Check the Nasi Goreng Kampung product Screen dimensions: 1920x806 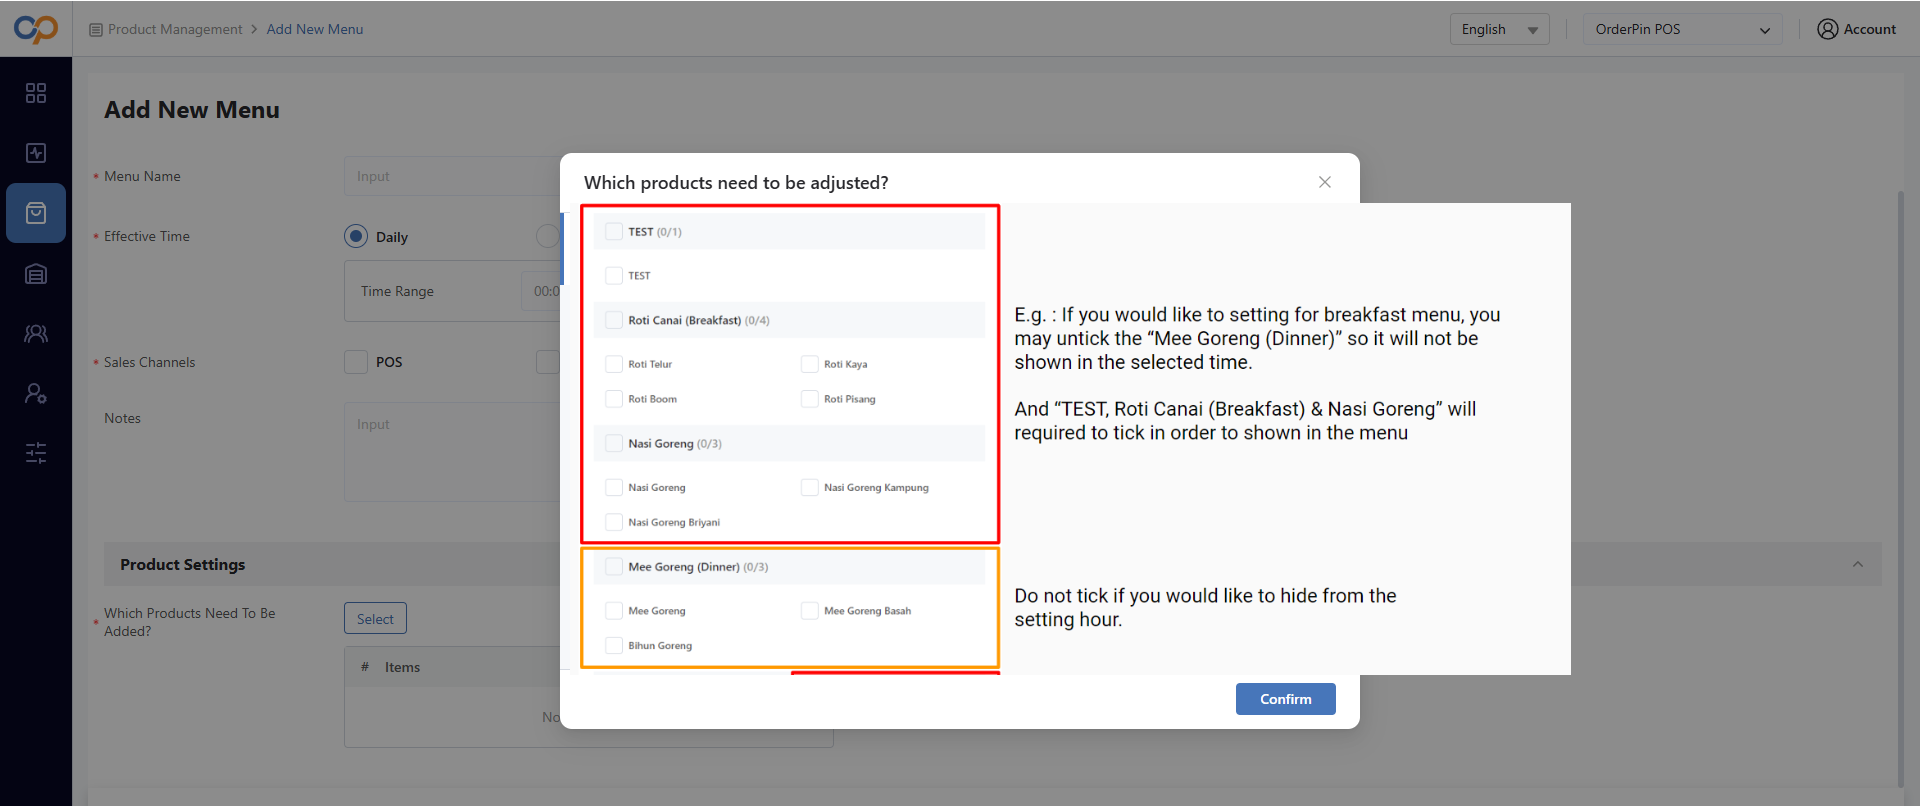click(x=810, y=487)
